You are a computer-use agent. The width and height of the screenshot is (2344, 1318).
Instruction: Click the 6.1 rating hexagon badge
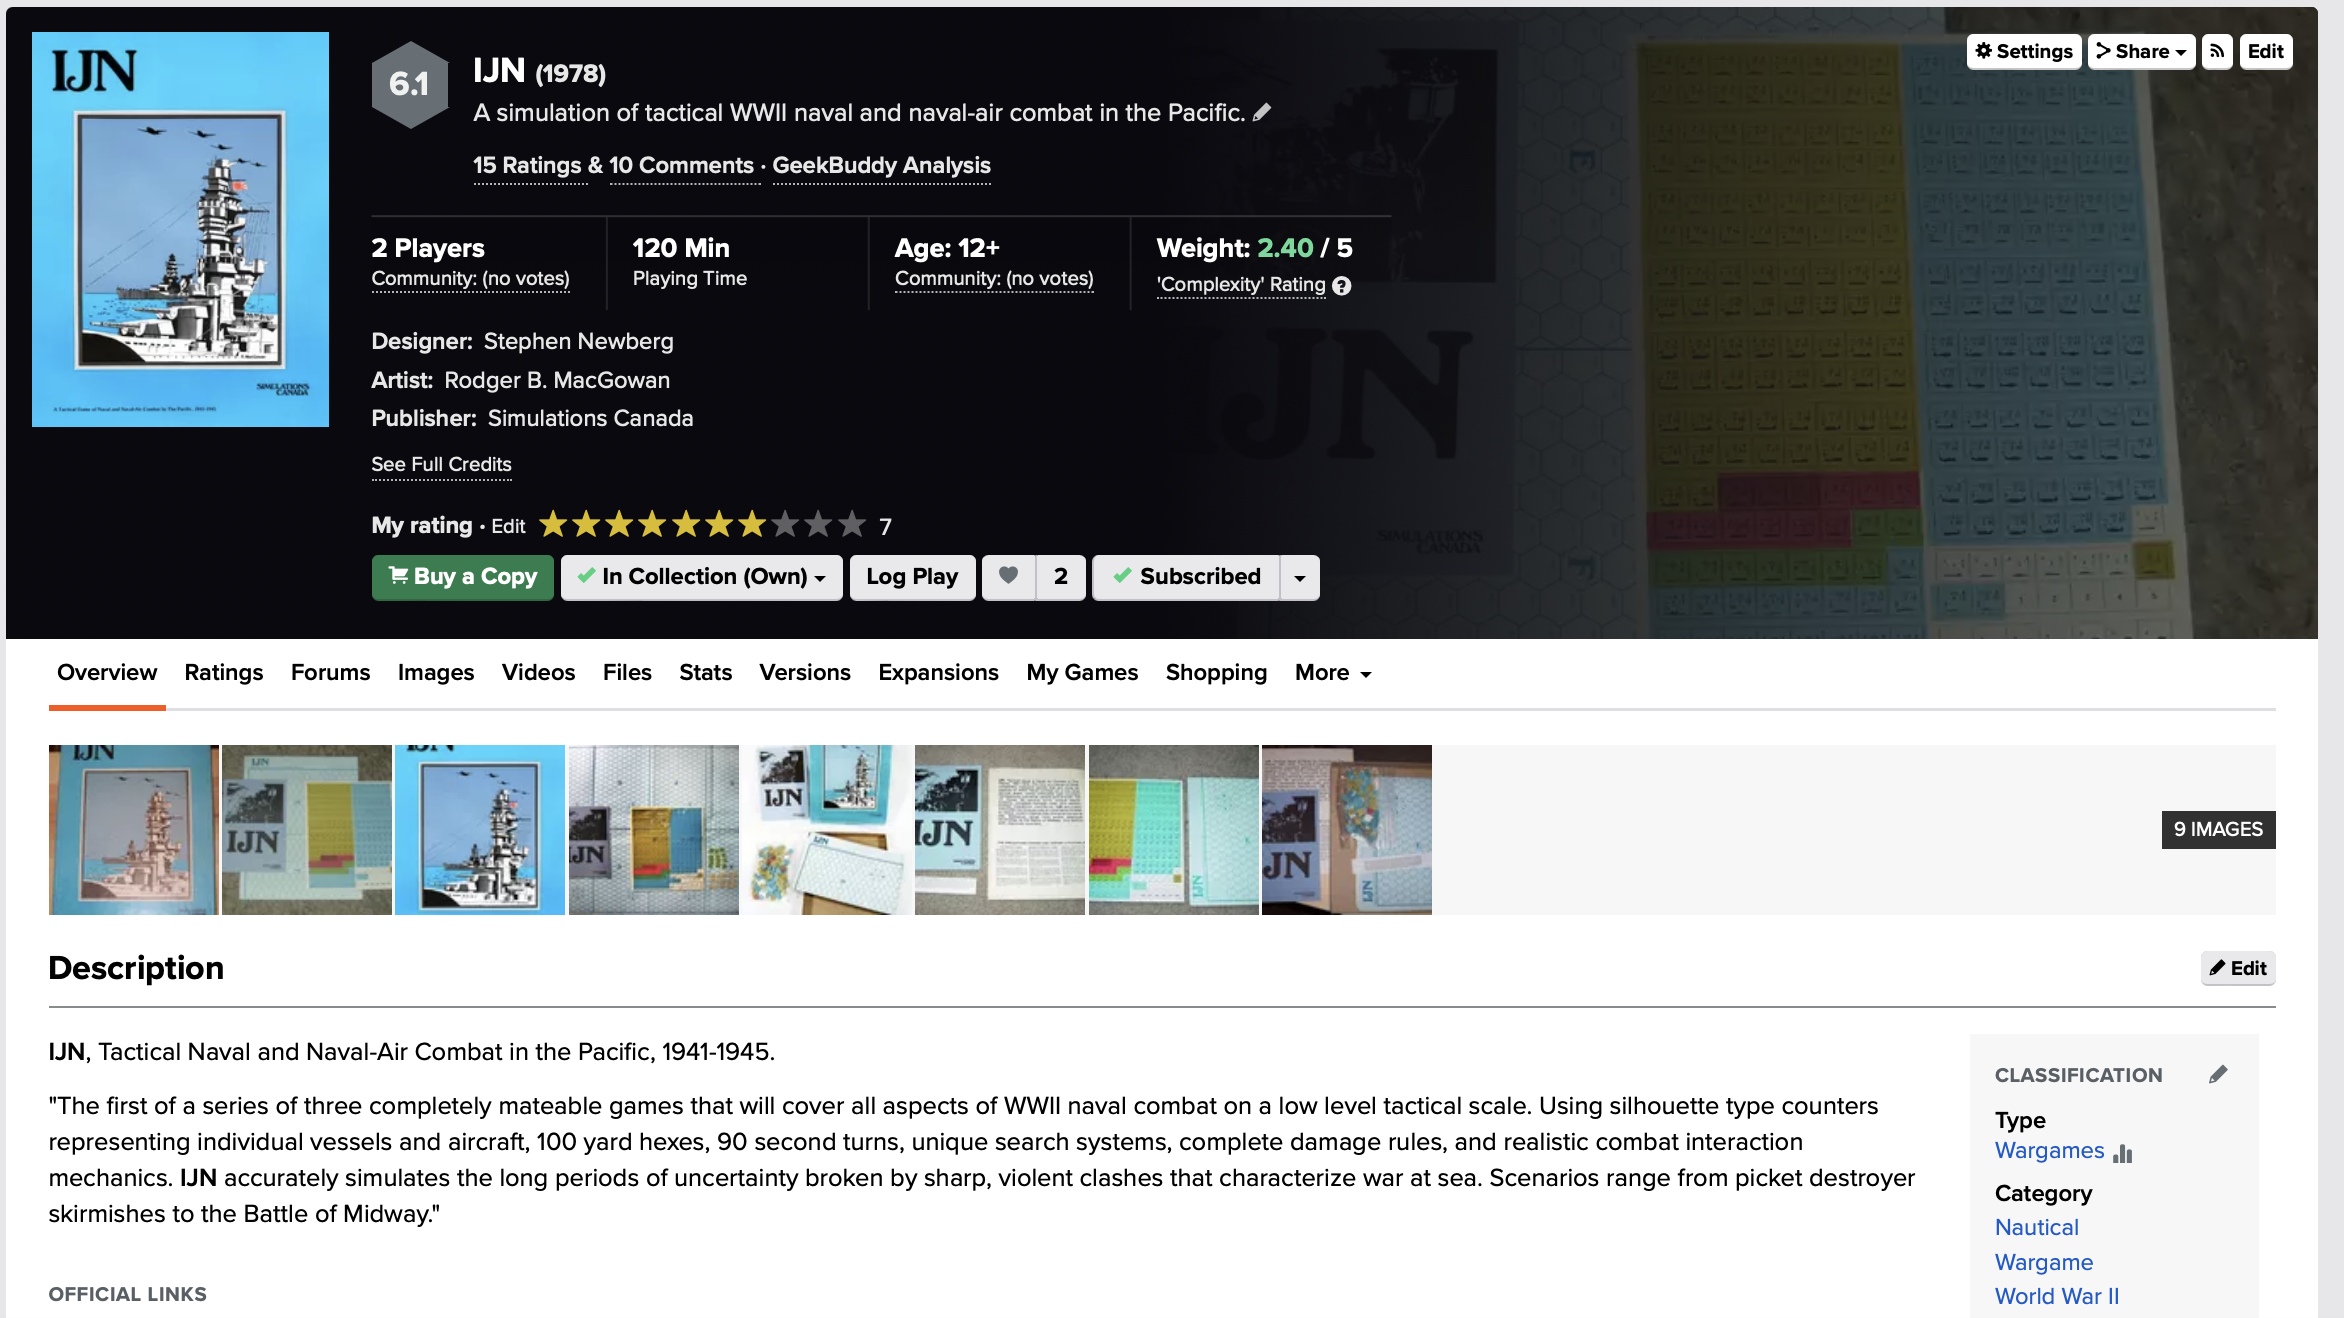point(409,84)
